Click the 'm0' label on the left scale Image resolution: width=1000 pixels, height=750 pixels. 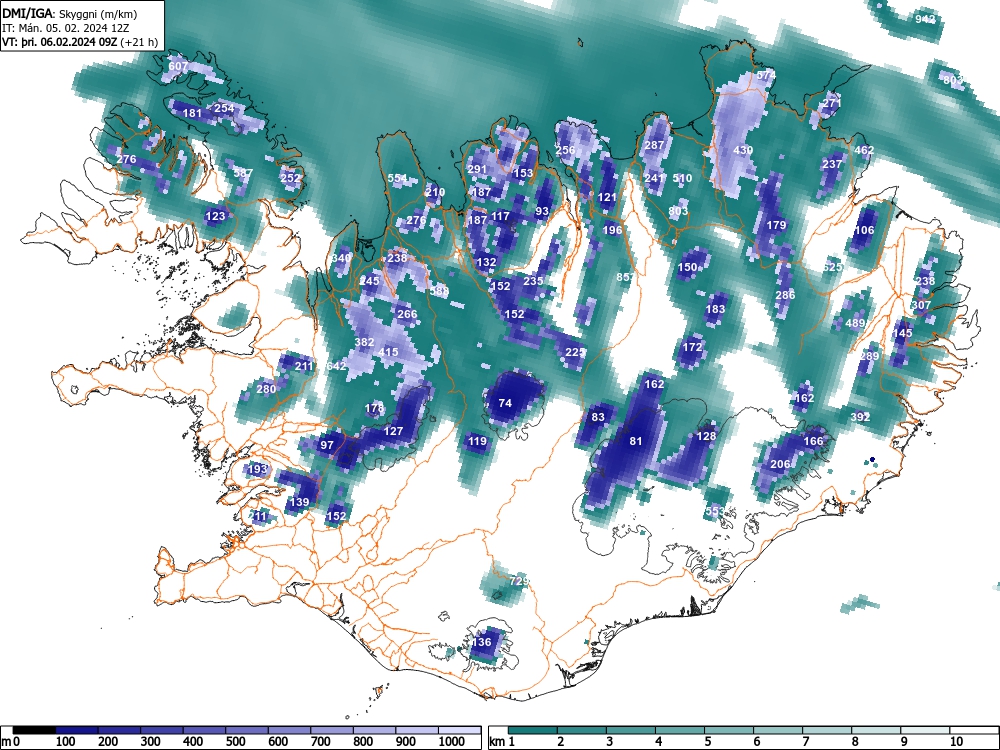tap(11, 742)
